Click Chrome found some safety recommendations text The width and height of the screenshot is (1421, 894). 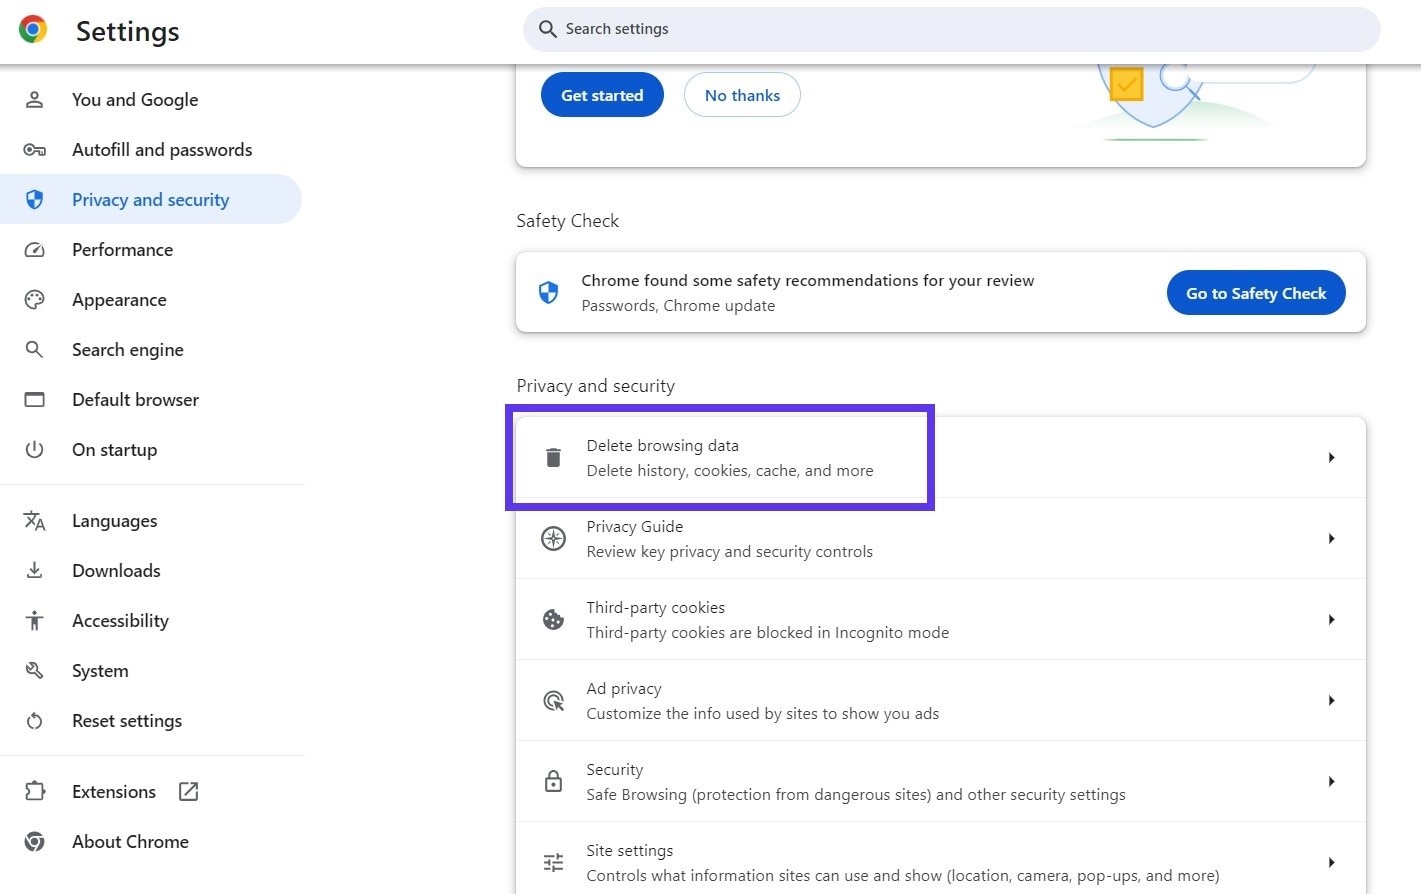808,280
